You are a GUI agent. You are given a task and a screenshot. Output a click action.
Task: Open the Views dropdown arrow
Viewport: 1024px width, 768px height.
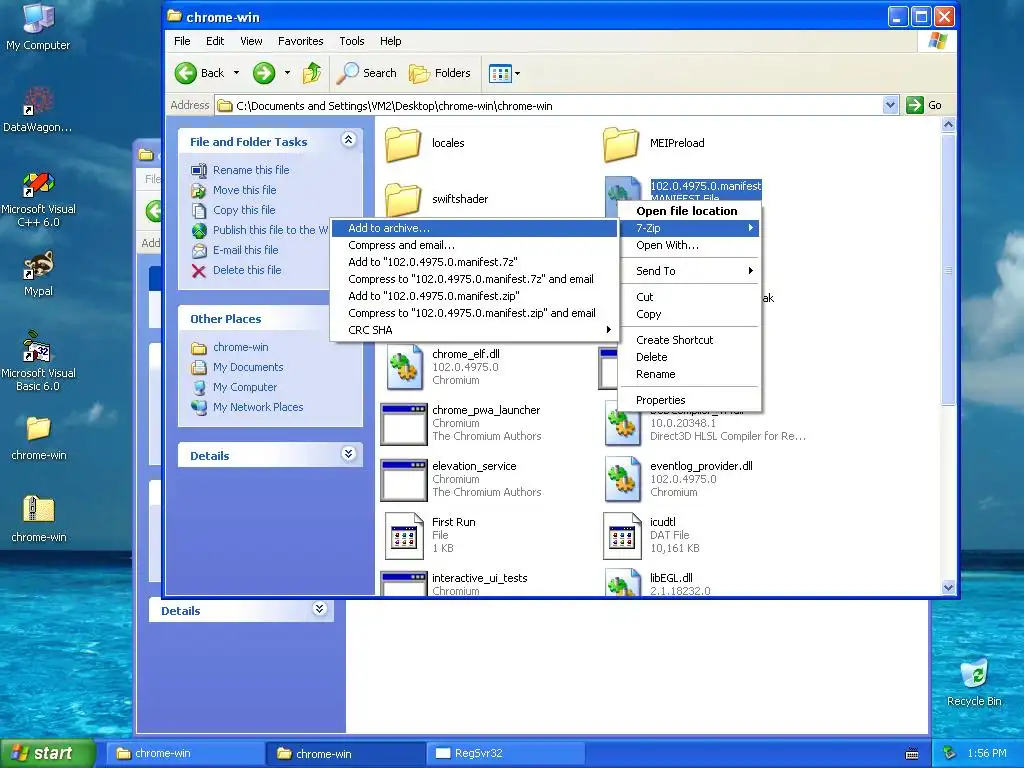517,73
